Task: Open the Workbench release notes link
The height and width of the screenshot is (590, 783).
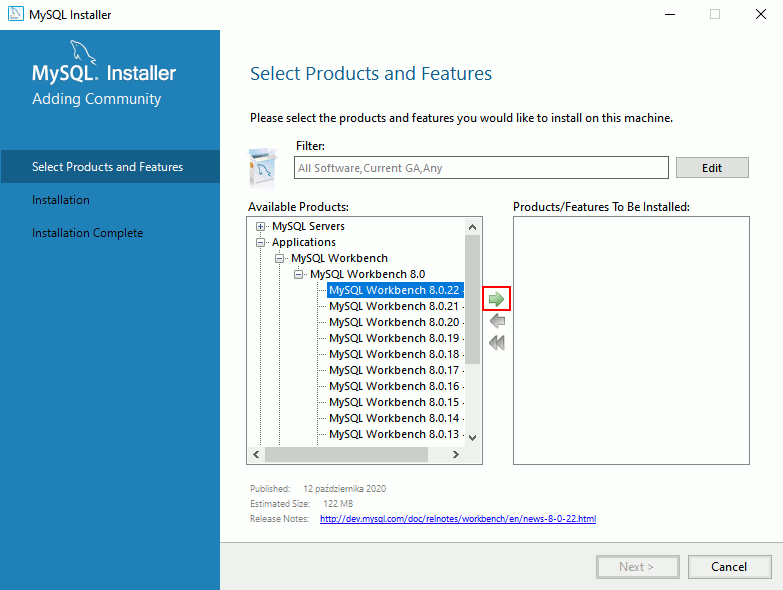Action: 457,519
